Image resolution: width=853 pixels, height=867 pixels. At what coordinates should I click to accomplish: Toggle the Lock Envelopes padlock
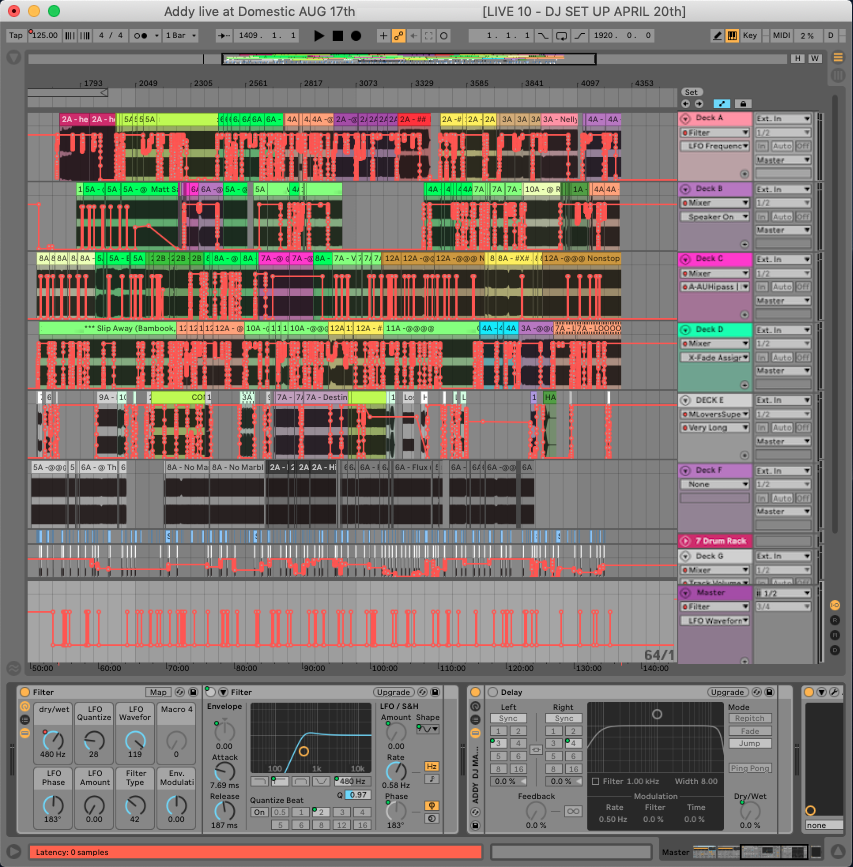(743, 103)
